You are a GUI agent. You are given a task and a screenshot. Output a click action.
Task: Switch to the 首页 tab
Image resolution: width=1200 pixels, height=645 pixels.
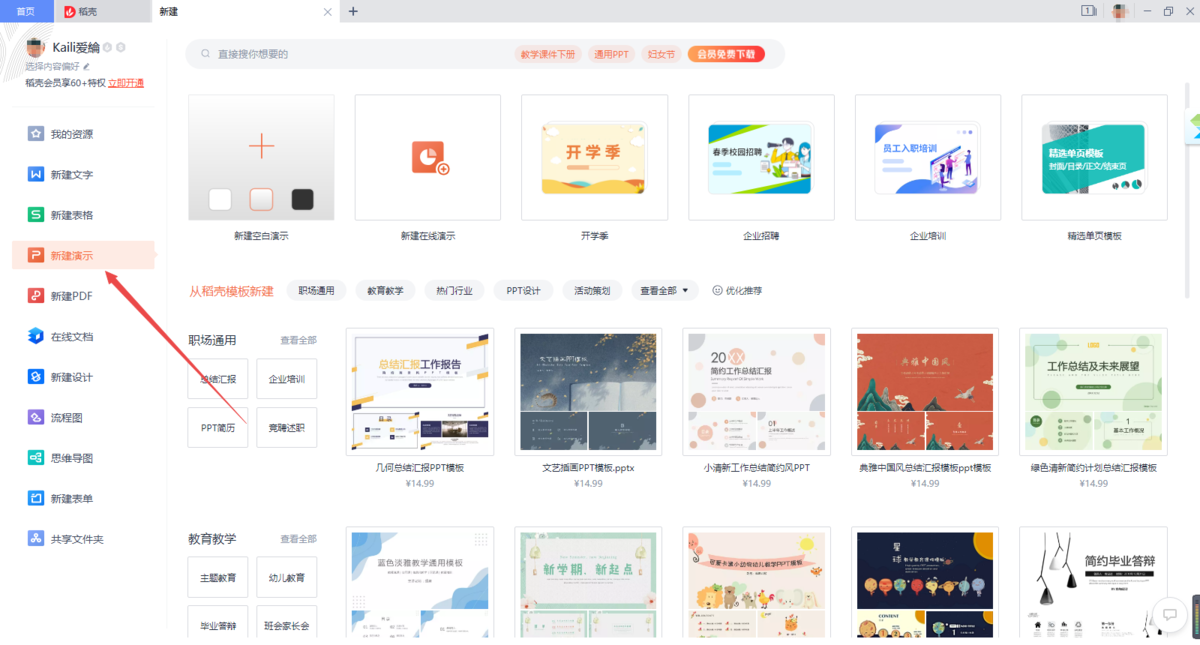26,11
